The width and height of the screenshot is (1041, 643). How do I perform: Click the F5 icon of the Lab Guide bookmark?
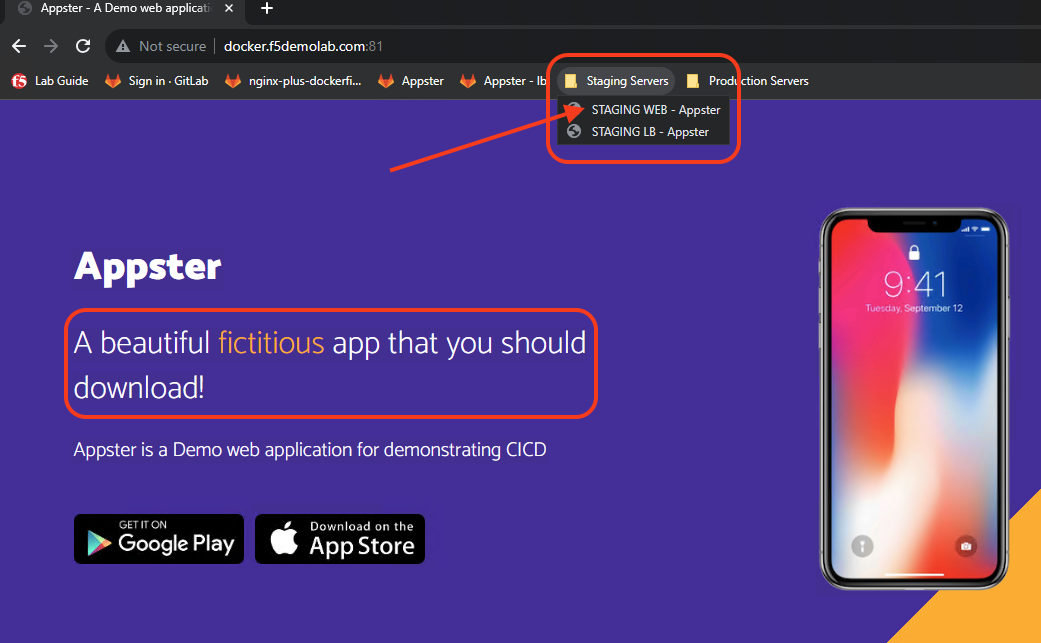pos(19,81)
